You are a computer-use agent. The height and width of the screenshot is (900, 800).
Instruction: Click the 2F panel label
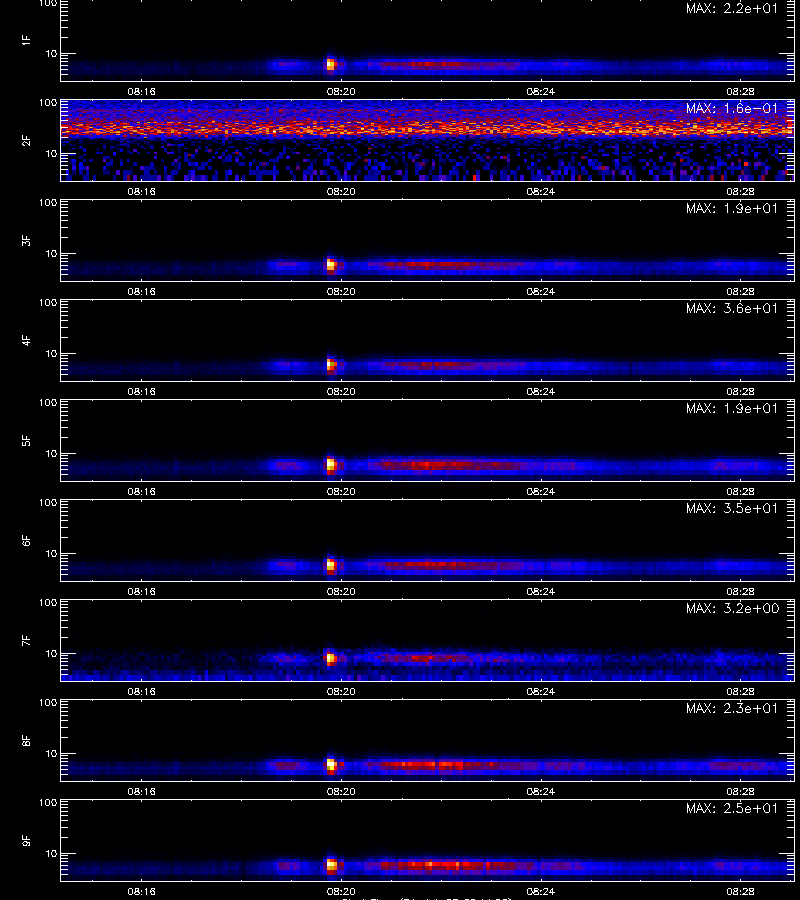click(x=26, y=141)
